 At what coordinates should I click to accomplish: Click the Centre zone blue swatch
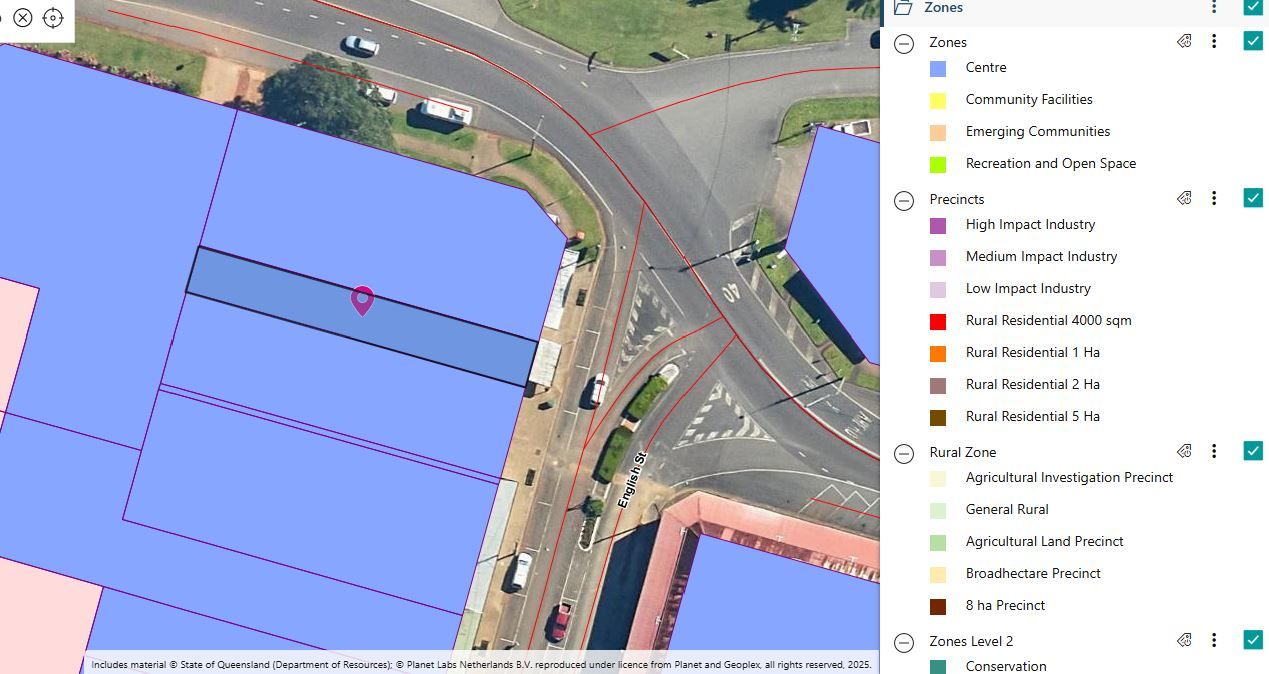(x=938, y=69)
